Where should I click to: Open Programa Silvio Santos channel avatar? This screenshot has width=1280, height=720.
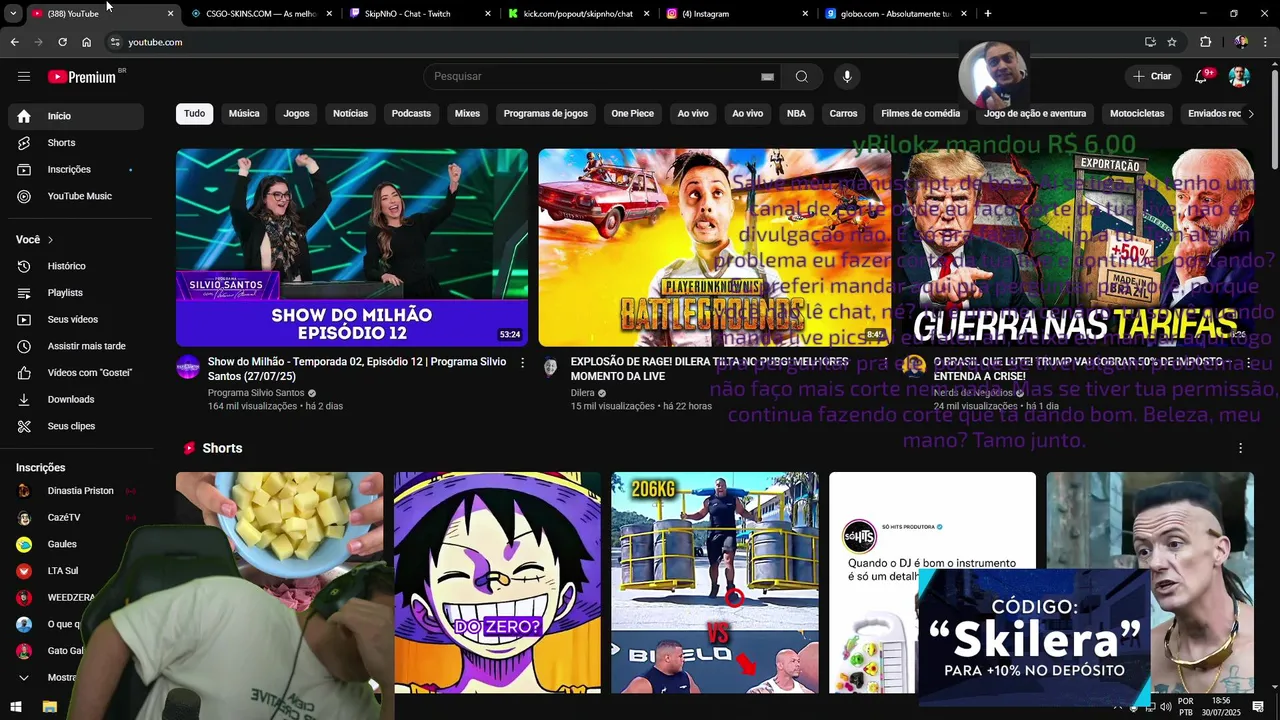188,367
